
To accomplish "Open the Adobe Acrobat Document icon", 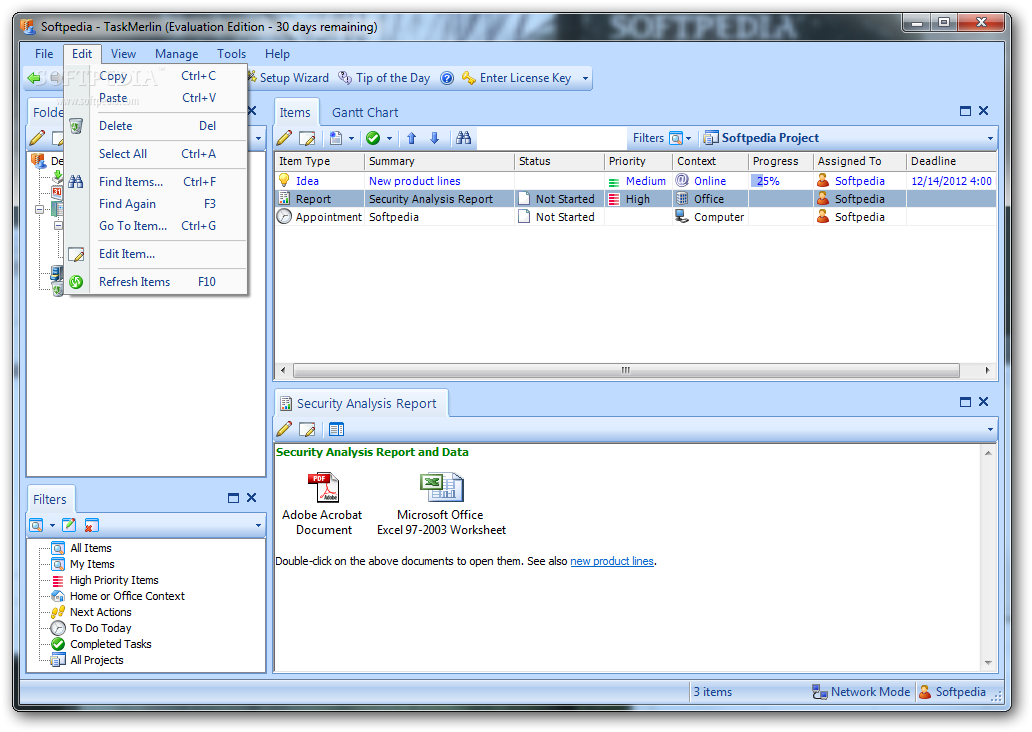I will coord(322,488).
